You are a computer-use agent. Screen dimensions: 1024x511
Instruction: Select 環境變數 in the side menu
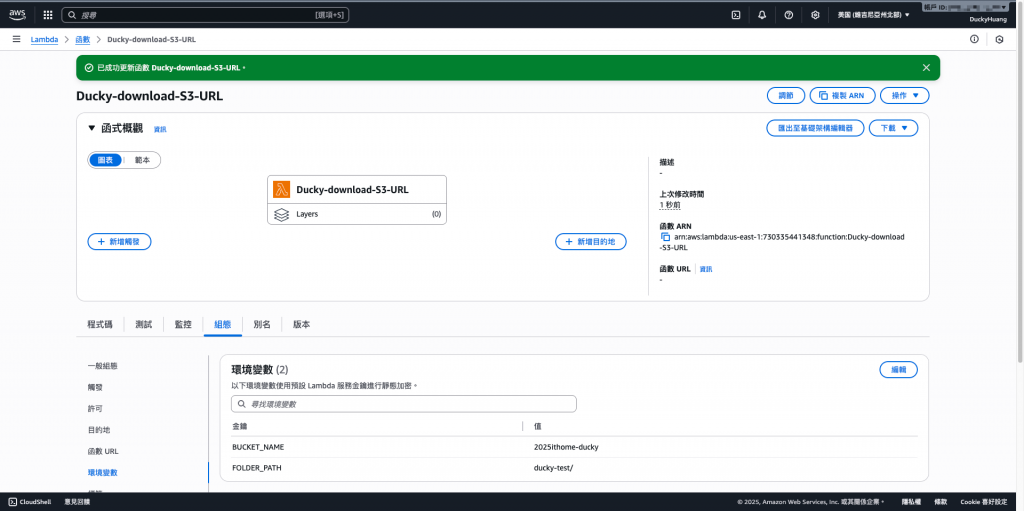[x=103, y=472]
